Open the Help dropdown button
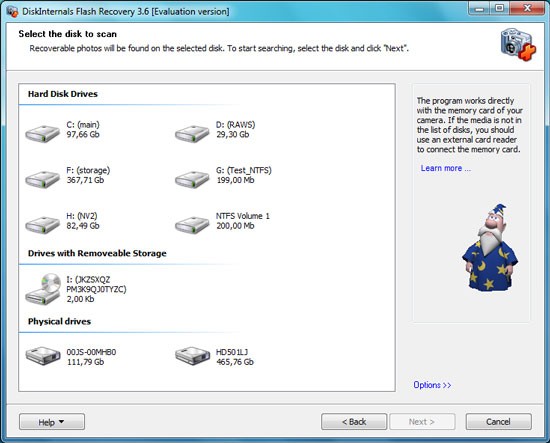Screen dimensions: 550x443 (x=52, y=422)
